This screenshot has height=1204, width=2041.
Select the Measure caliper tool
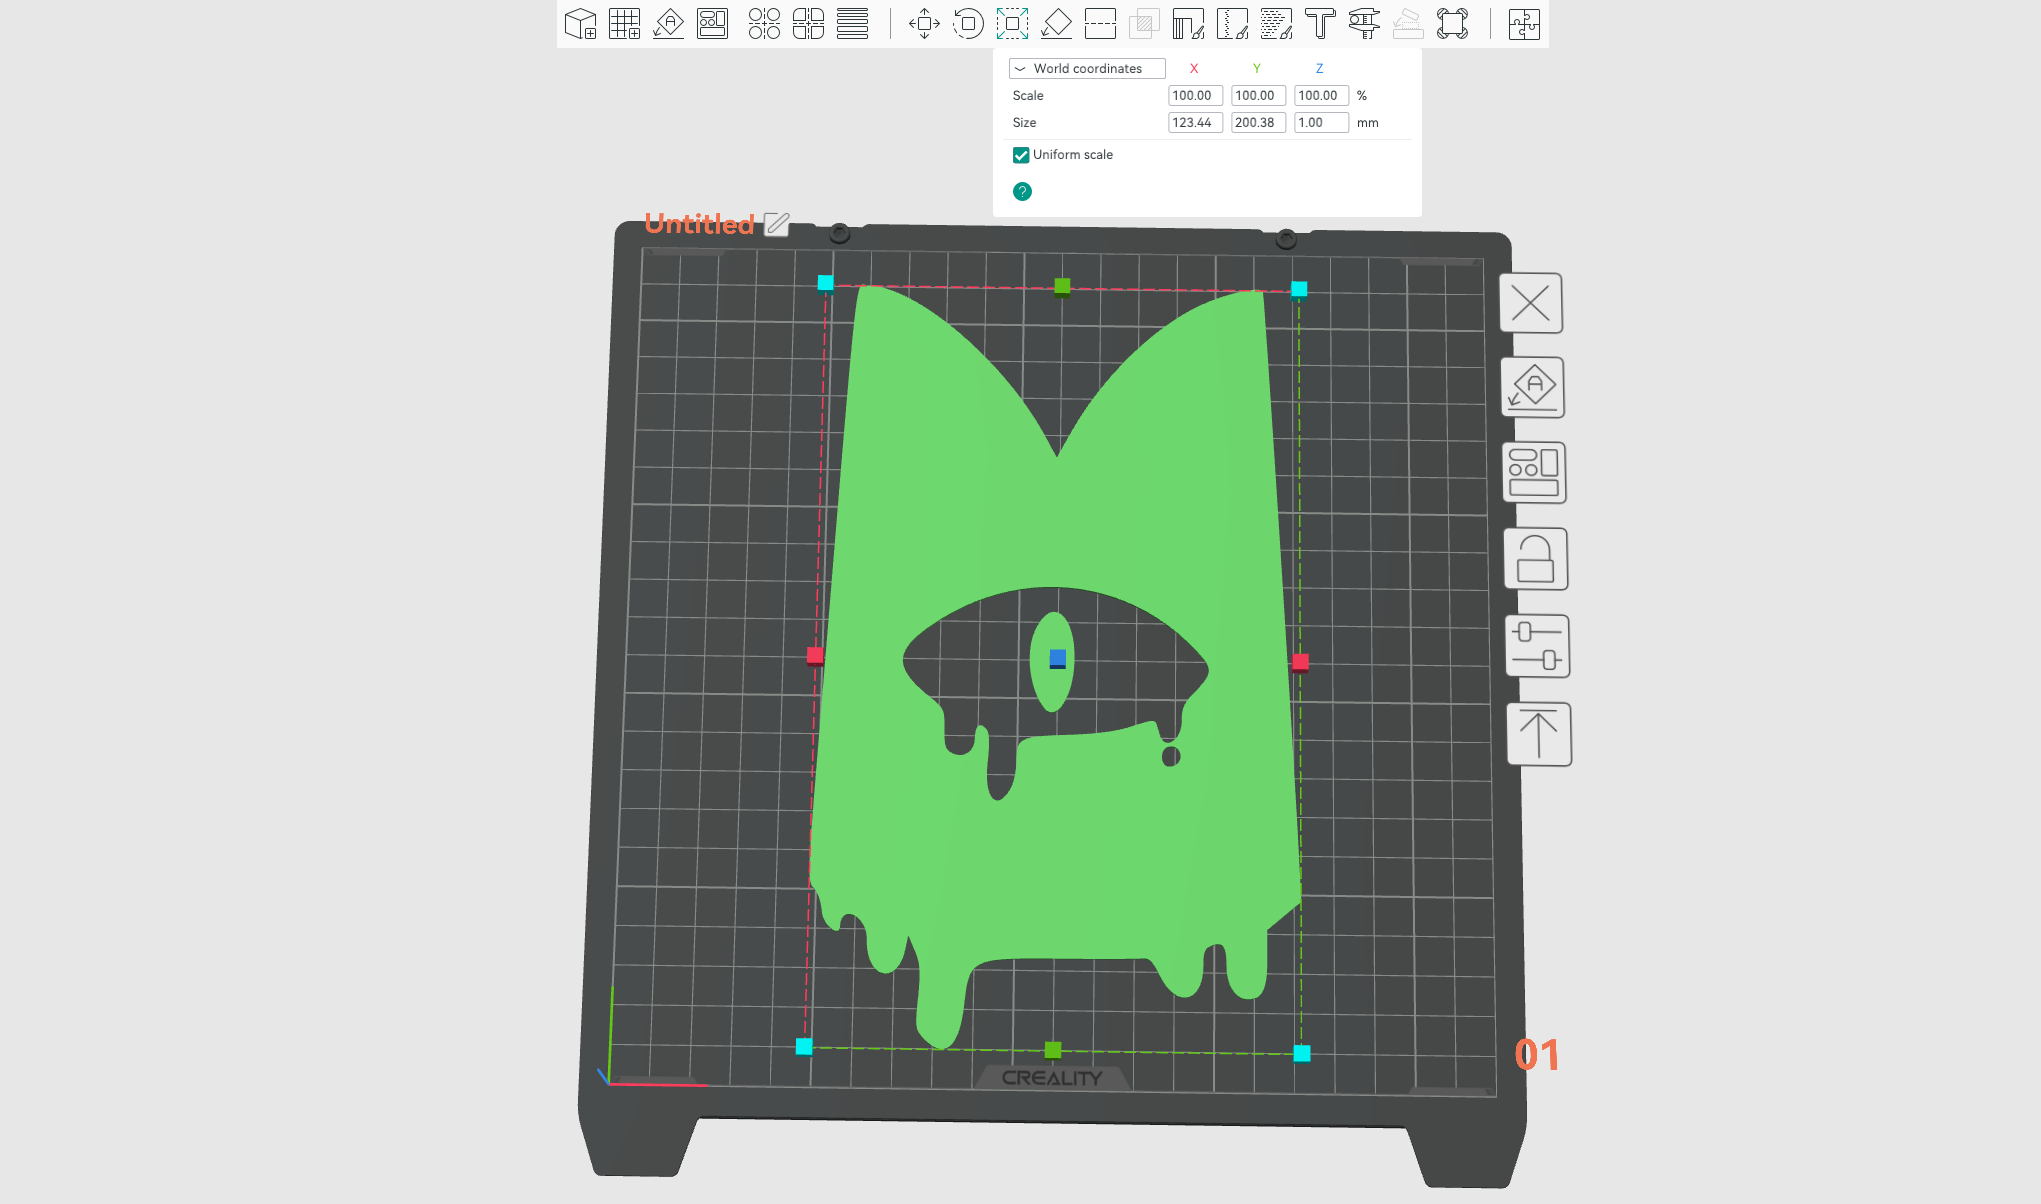[x=1364, y=24]
